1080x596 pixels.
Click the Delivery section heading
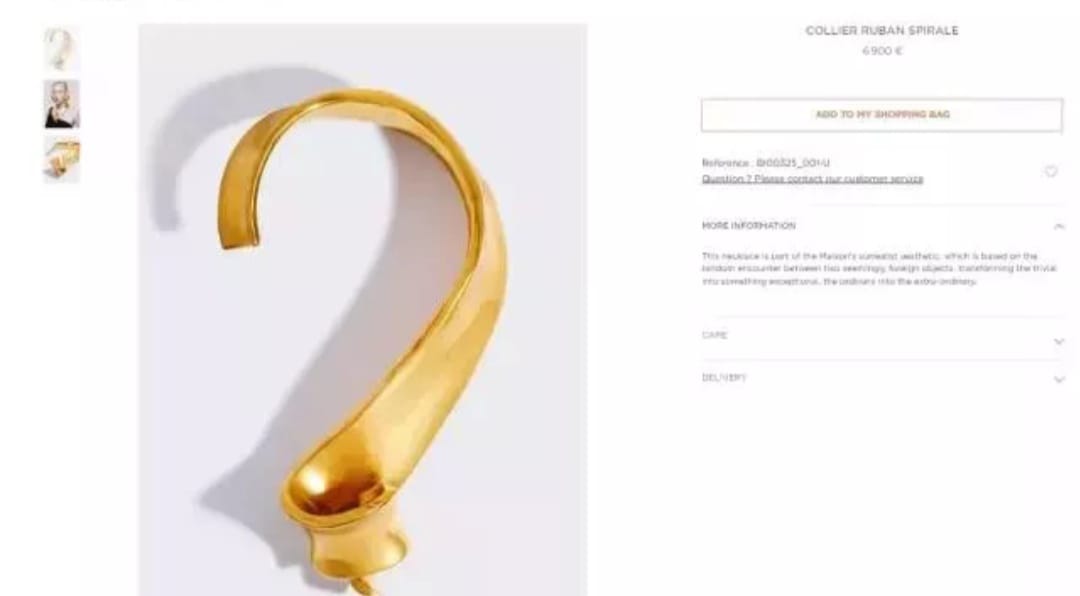(x=723, y=378)
